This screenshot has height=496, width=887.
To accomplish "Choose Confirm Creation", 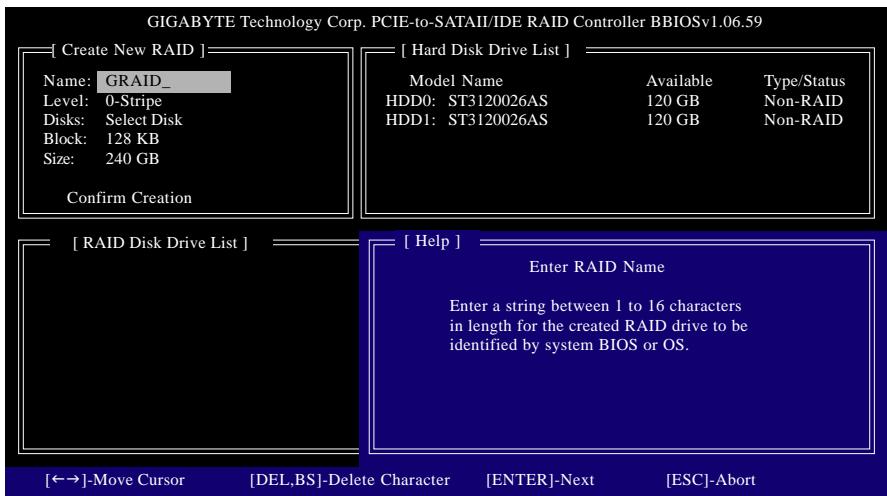I will 129,198.
